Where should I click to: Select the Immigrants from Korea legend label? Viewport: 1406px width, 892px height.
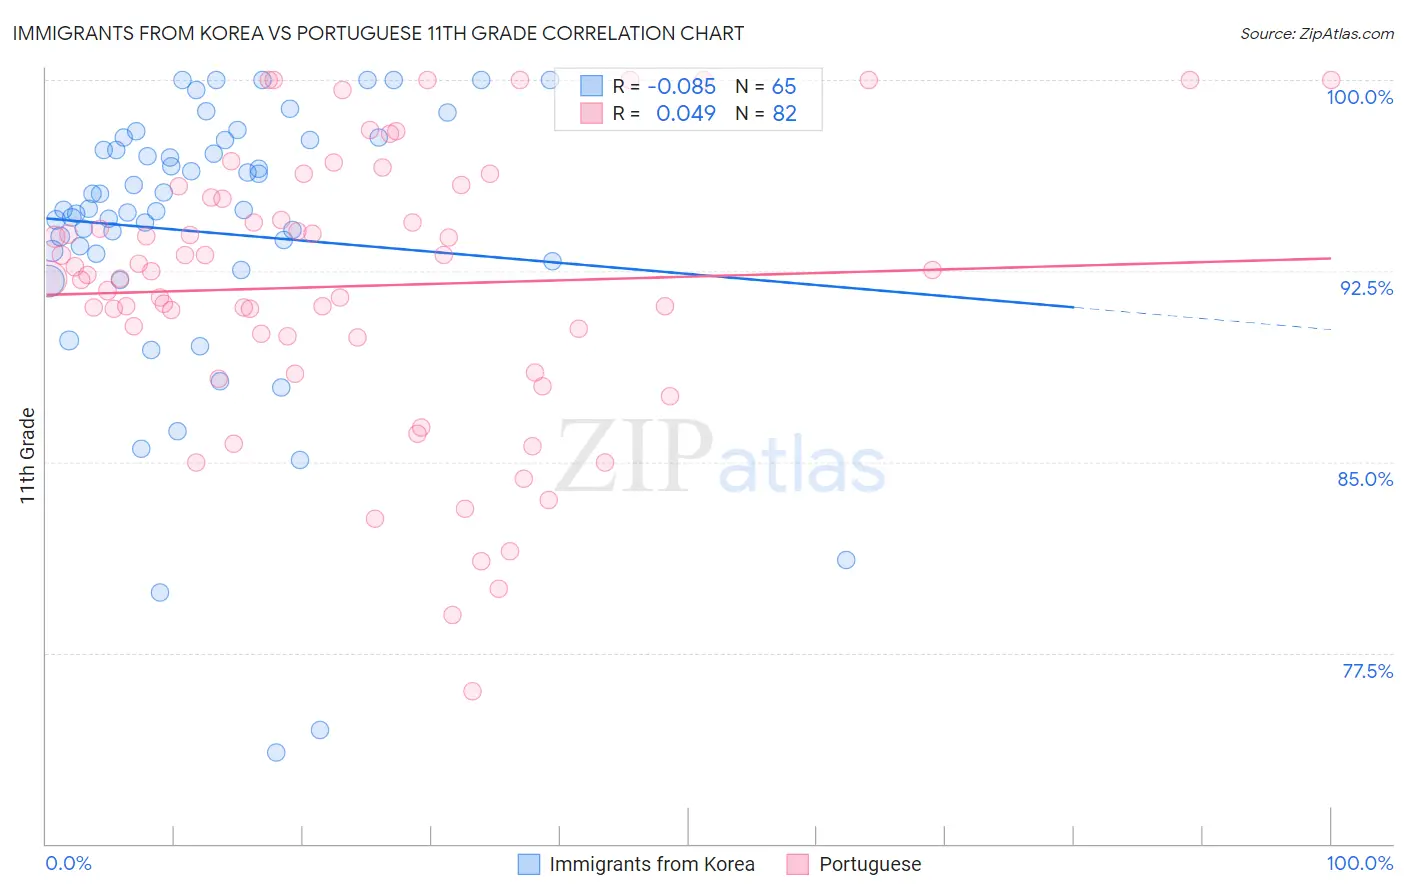[652, 864]
